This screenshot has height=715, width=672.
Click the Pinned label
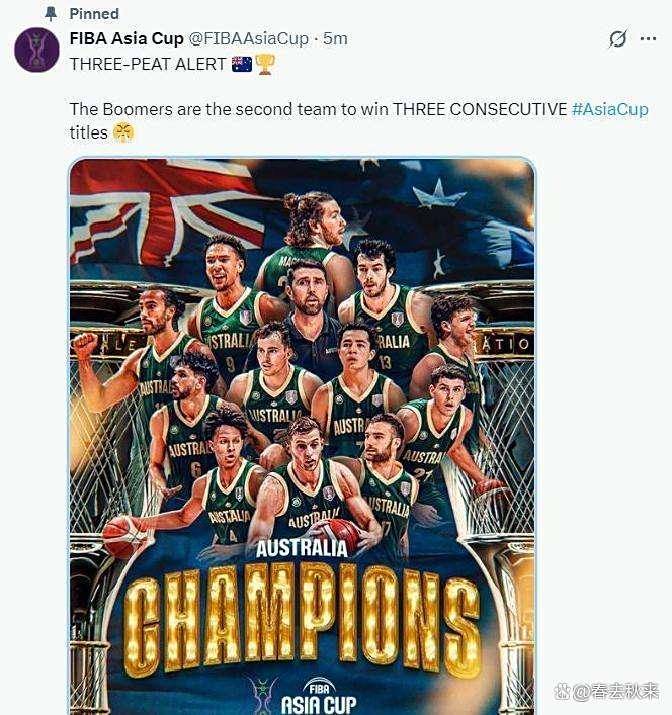(94, 14)
